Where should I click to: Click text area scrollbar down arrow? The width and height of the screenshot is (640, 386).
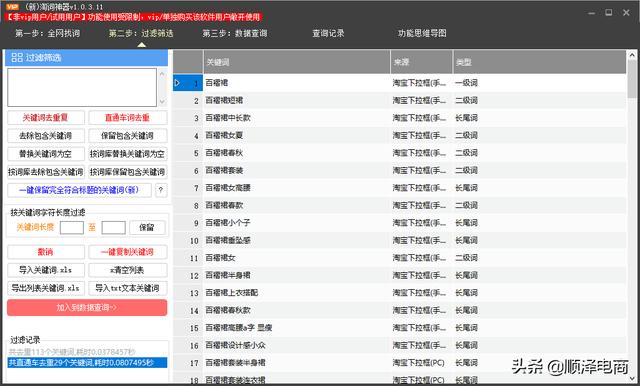click(162, 102)
